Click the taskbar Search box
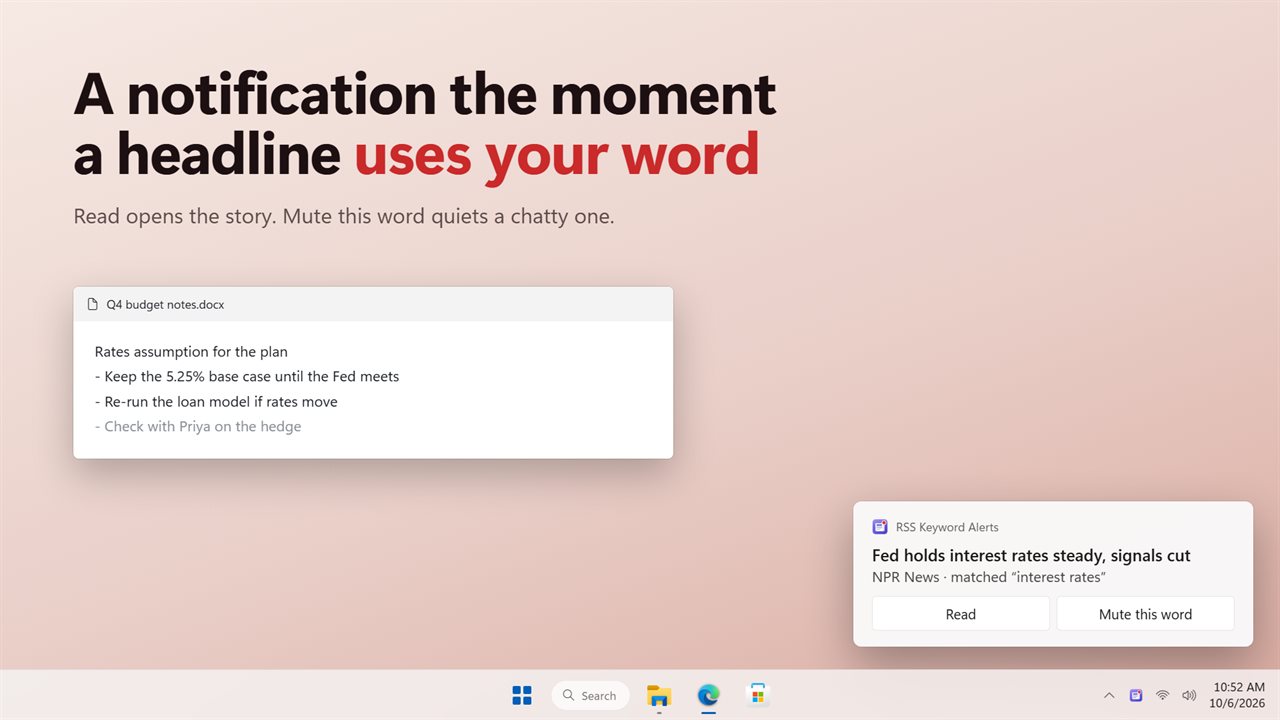 [590, 695]
